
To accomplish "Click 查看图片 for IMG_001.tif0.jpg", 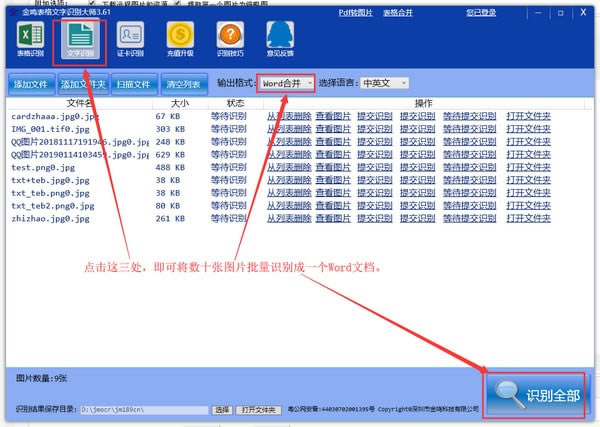I will pyautogui.click(x=333, y=129).
